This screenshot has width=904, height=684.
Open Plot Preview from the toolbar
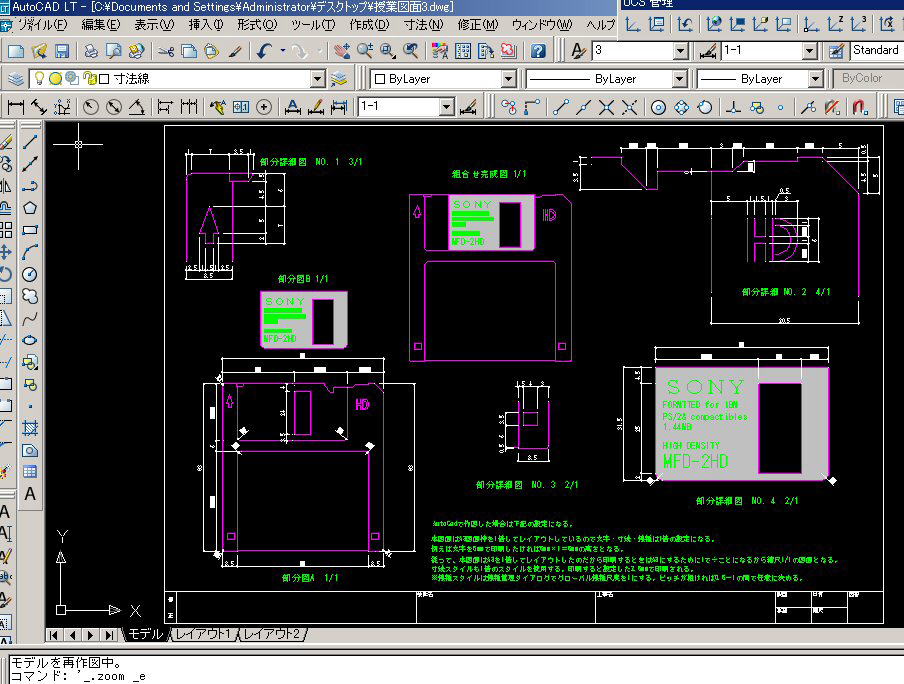pos(114,51)
